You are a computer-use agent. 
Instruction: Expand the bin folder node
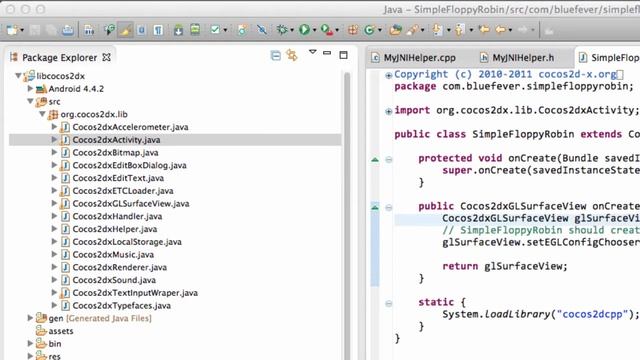30,343
